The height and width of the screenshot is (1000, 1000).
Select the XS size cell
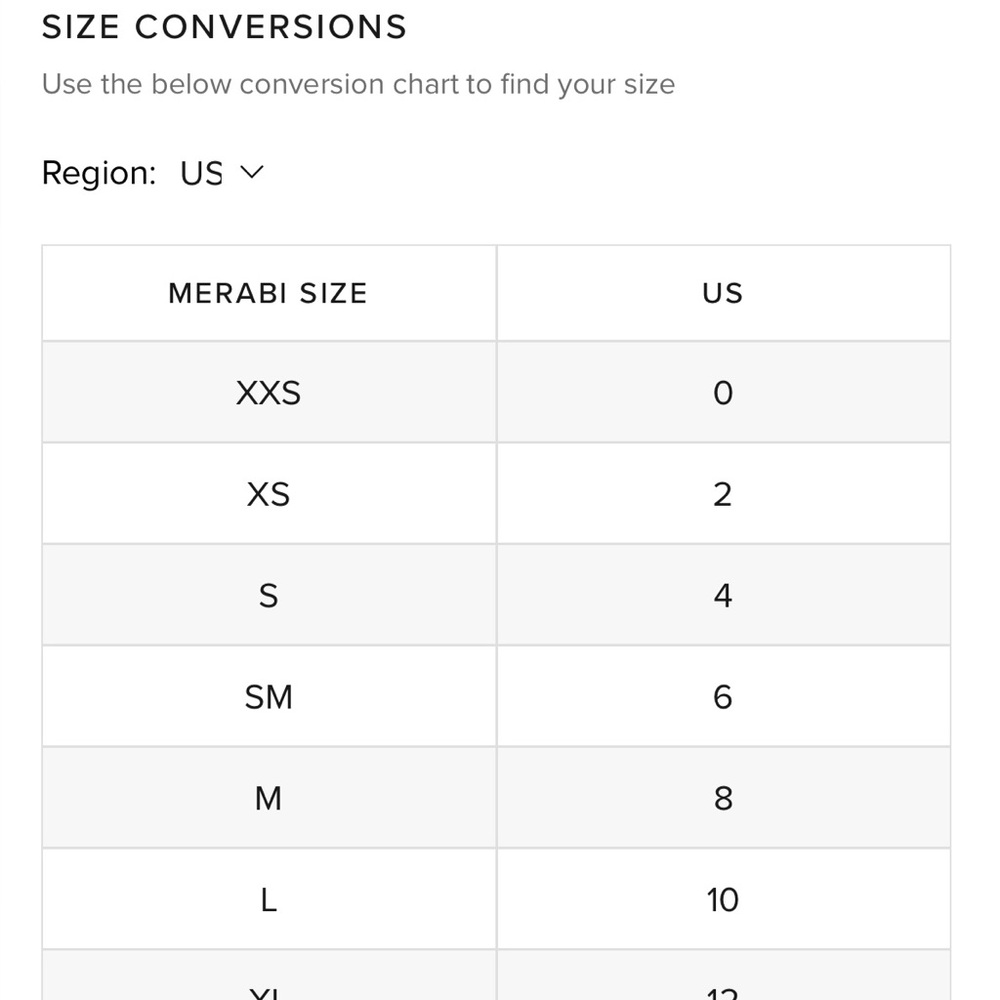pyautogui.click(x=268, y=494)
